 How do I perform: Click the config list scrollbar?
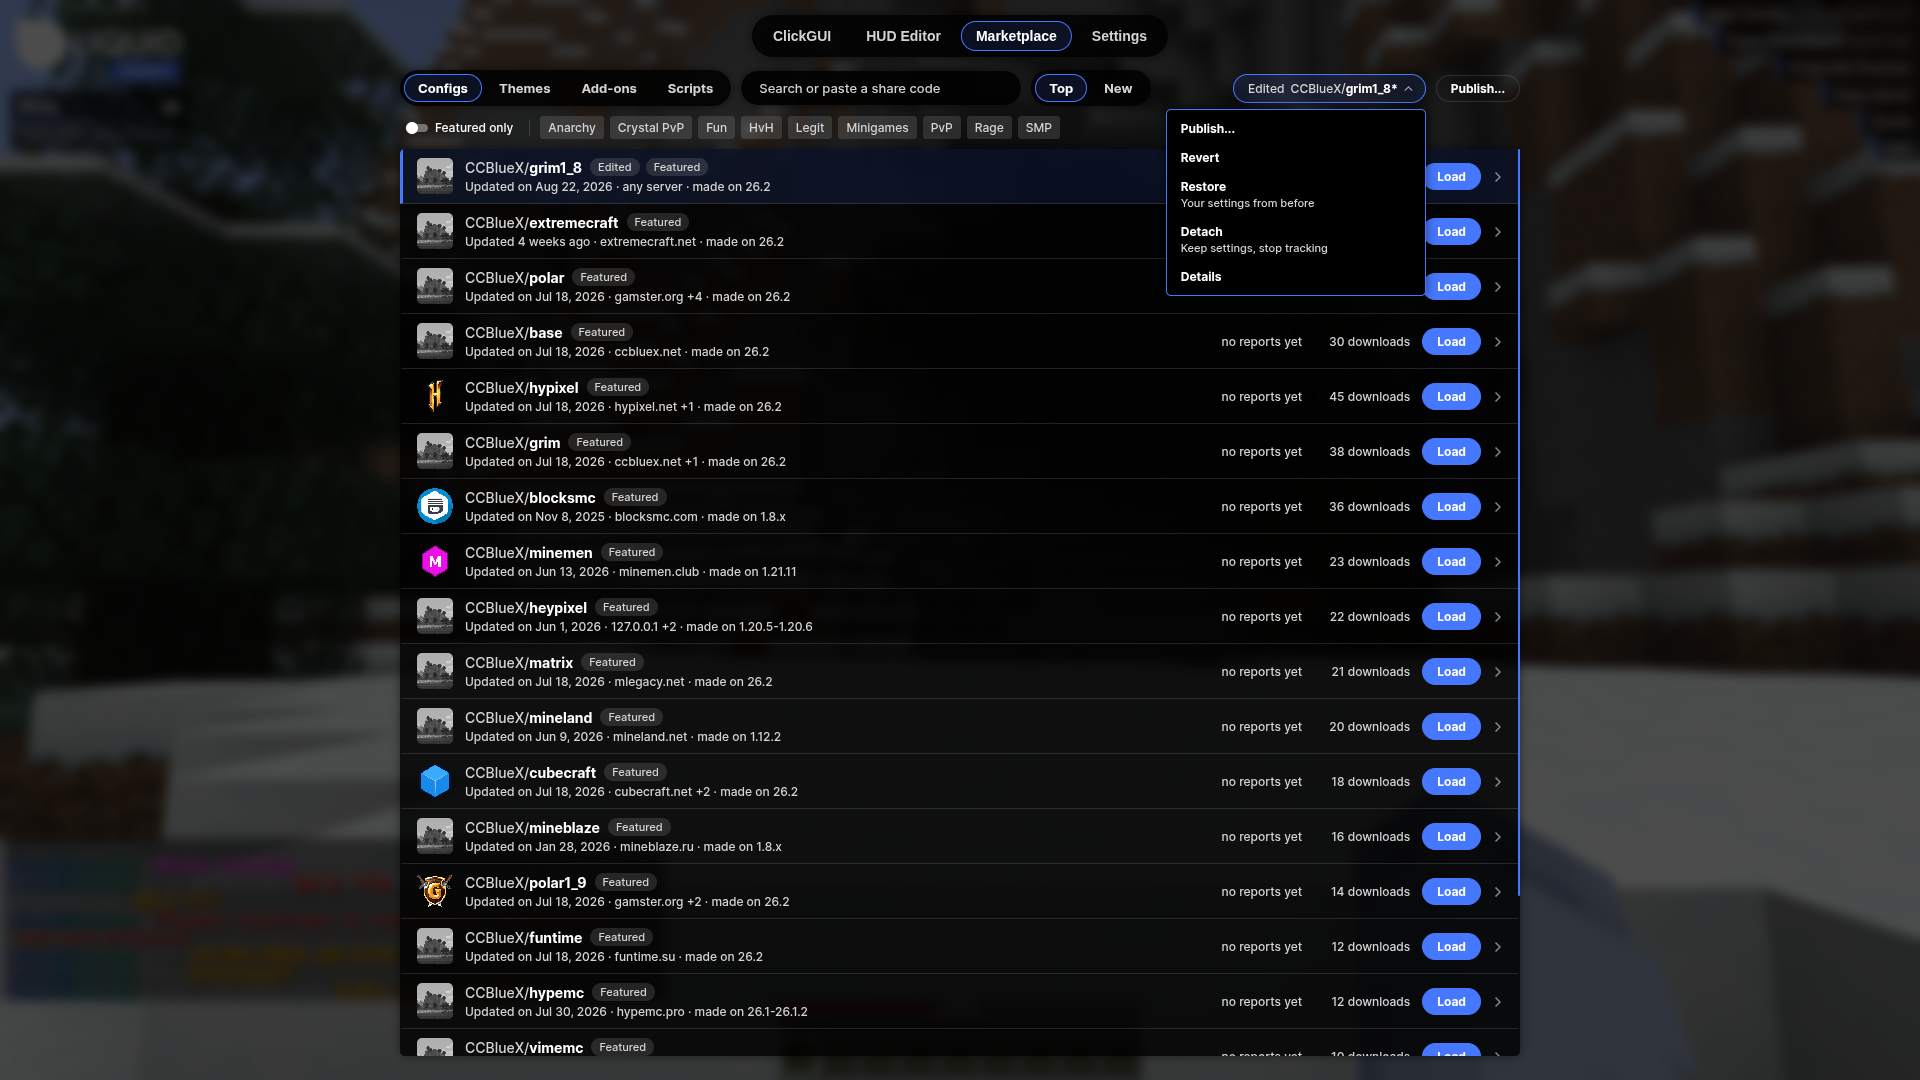[x=1518, y=522]
